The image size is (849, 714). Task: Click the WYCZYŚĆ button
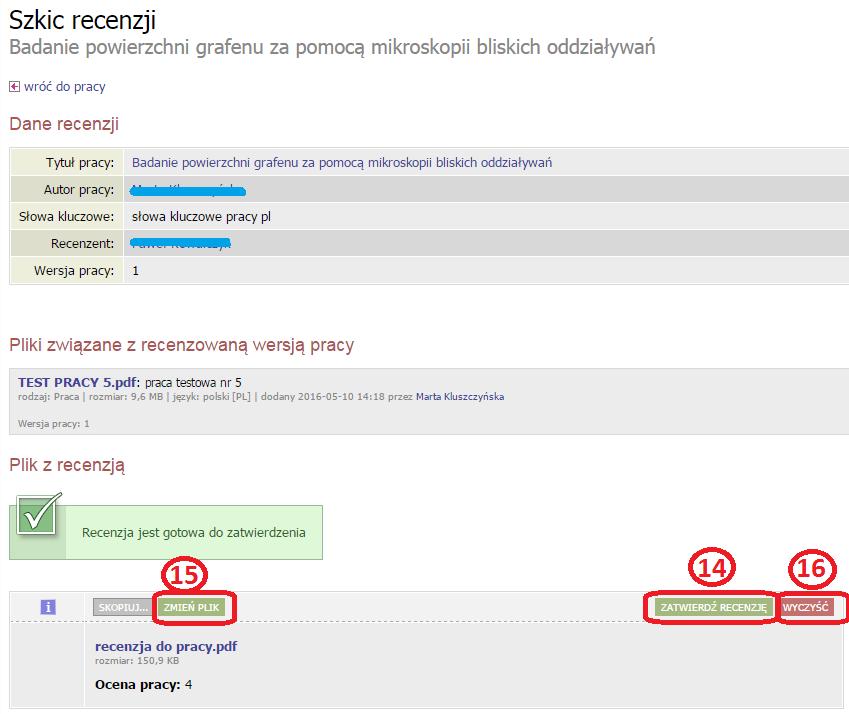805,607
